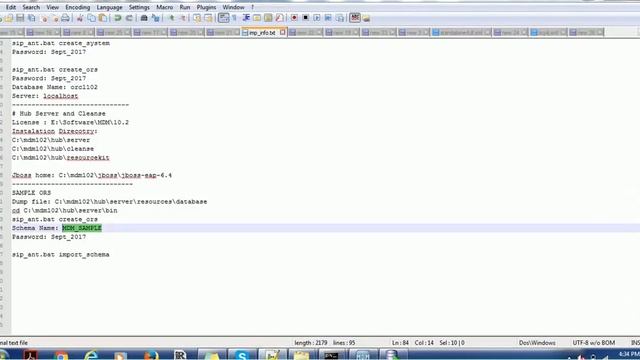Start macro recording with the red circle
Image resolution: width=640 pixels, height=360 pixels.
click(x=294, y=18)
